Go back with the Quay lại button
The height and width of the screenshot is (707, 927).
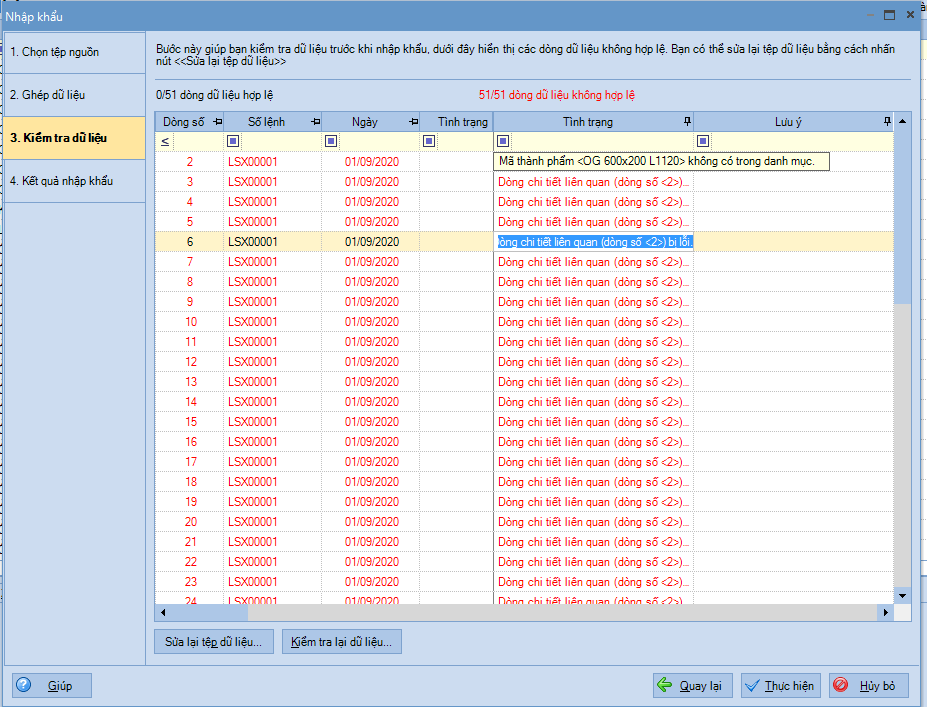click(692, 686)
